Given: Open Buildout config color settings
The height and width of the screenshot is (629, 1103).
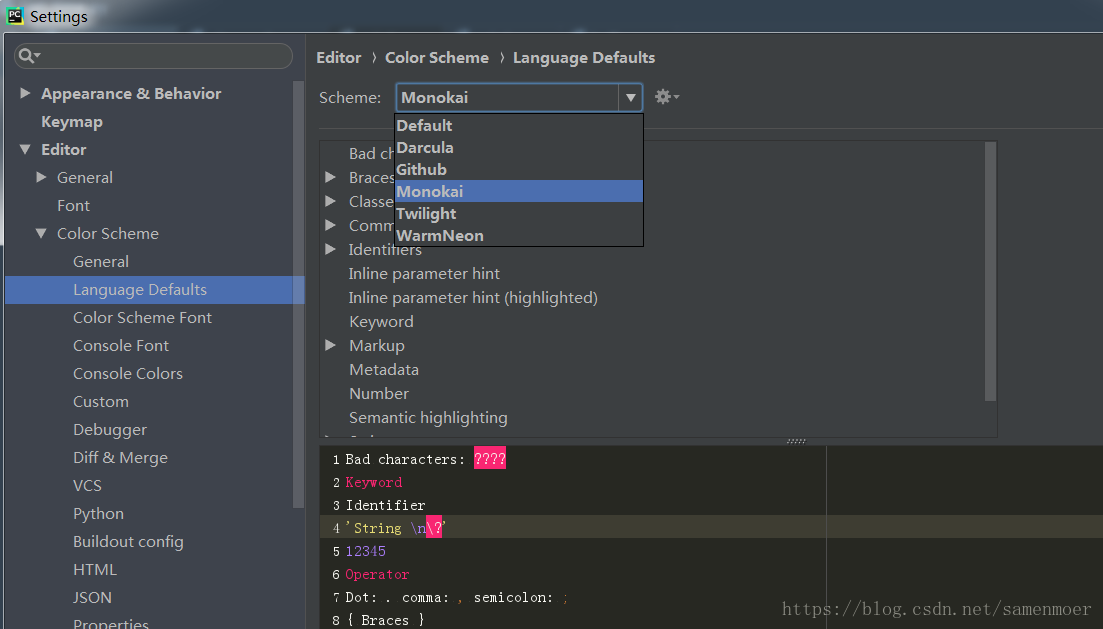Looking at the screenshot, I should click(128, 542).
